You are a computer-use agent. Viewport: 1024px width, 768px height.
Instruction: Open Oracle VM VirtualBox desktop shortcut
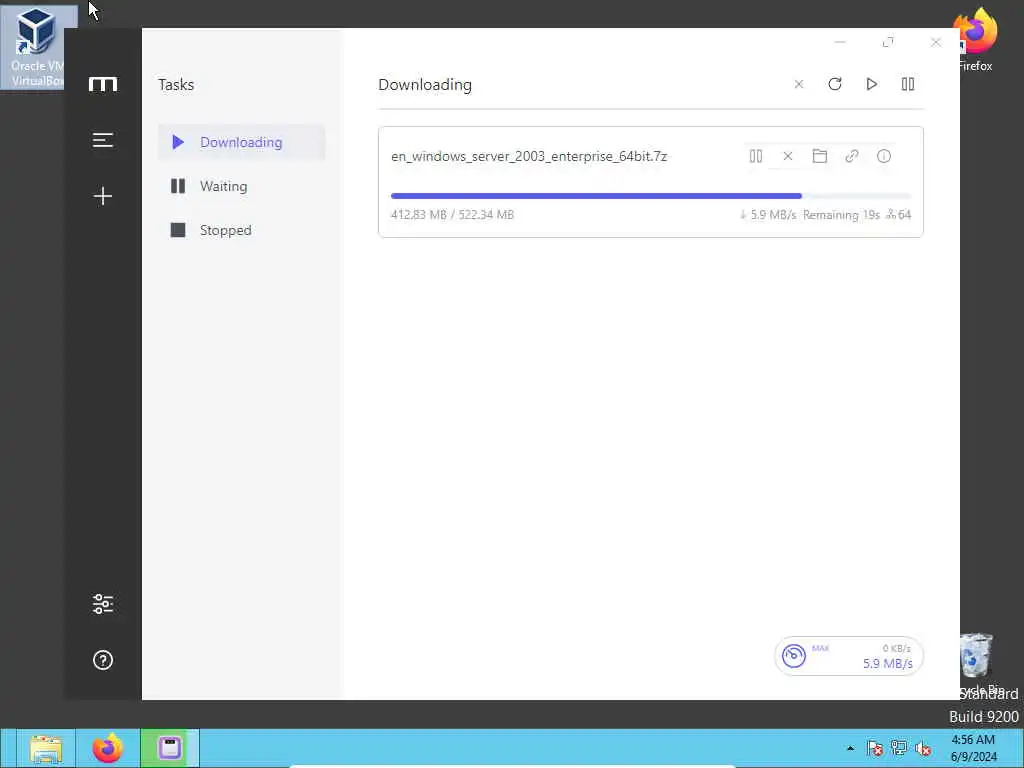tap(34, 47)
